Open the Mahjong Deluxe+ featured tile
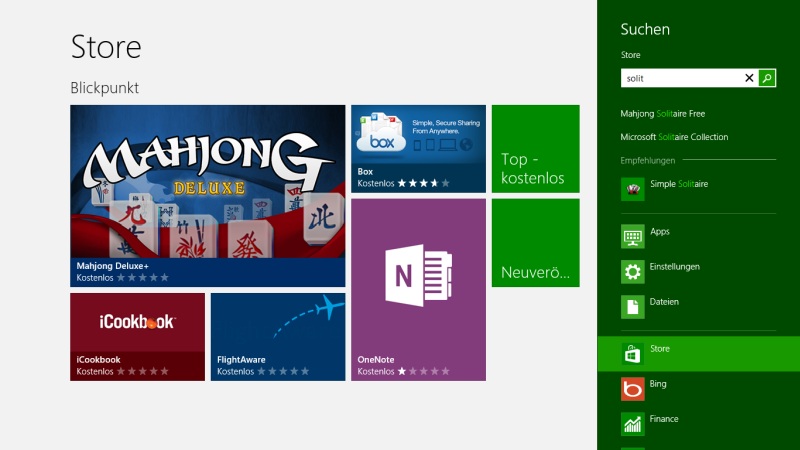Viewport: 800px width, 450px height. click(208, 196)
